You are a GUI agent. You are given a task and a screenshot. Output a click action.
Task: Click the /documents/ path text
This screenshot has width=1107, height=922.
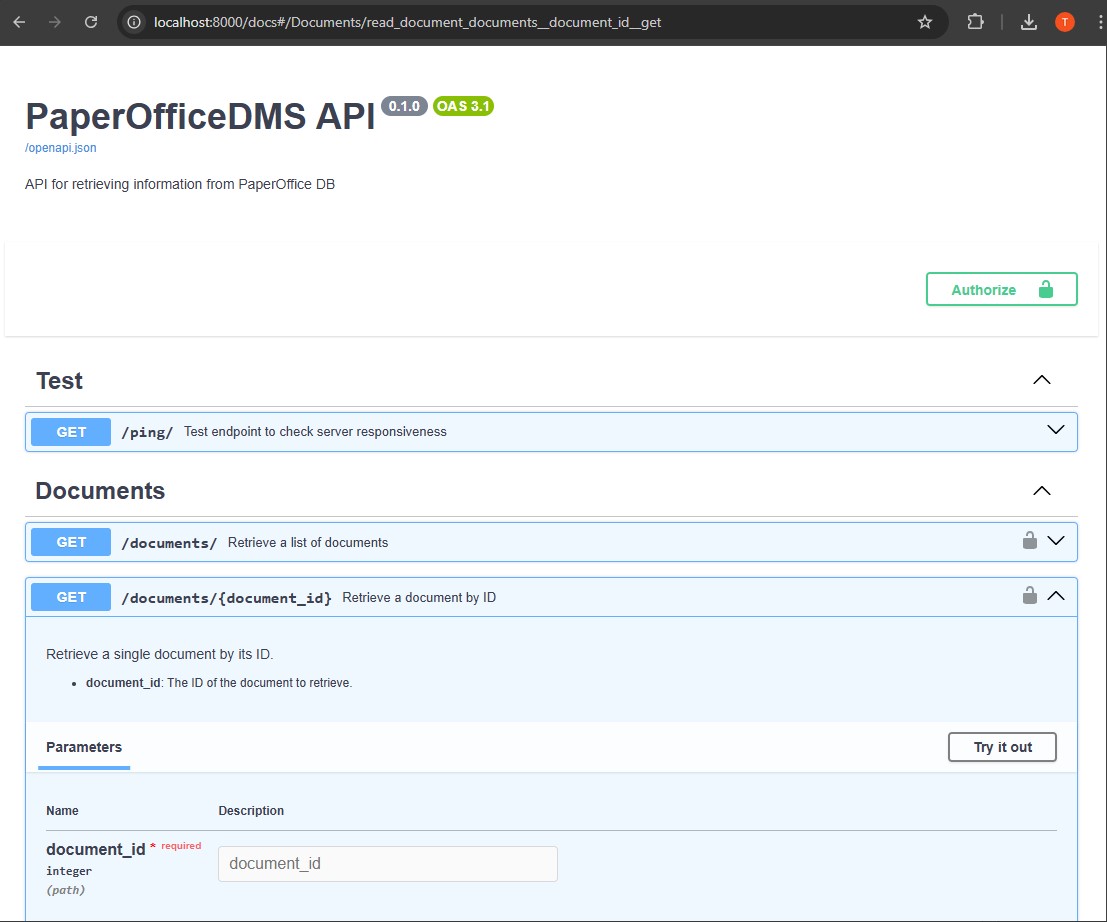(169, 543)
